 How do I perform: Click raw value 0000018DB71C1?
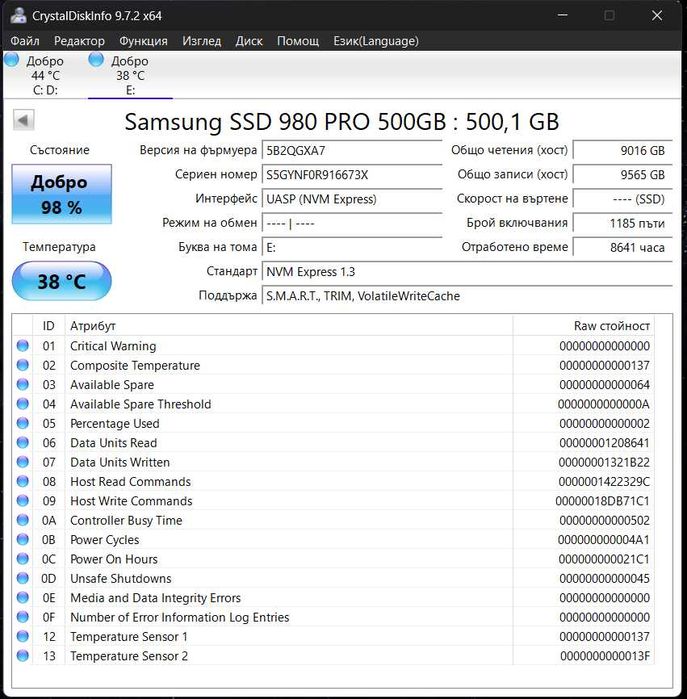point(603,501)
